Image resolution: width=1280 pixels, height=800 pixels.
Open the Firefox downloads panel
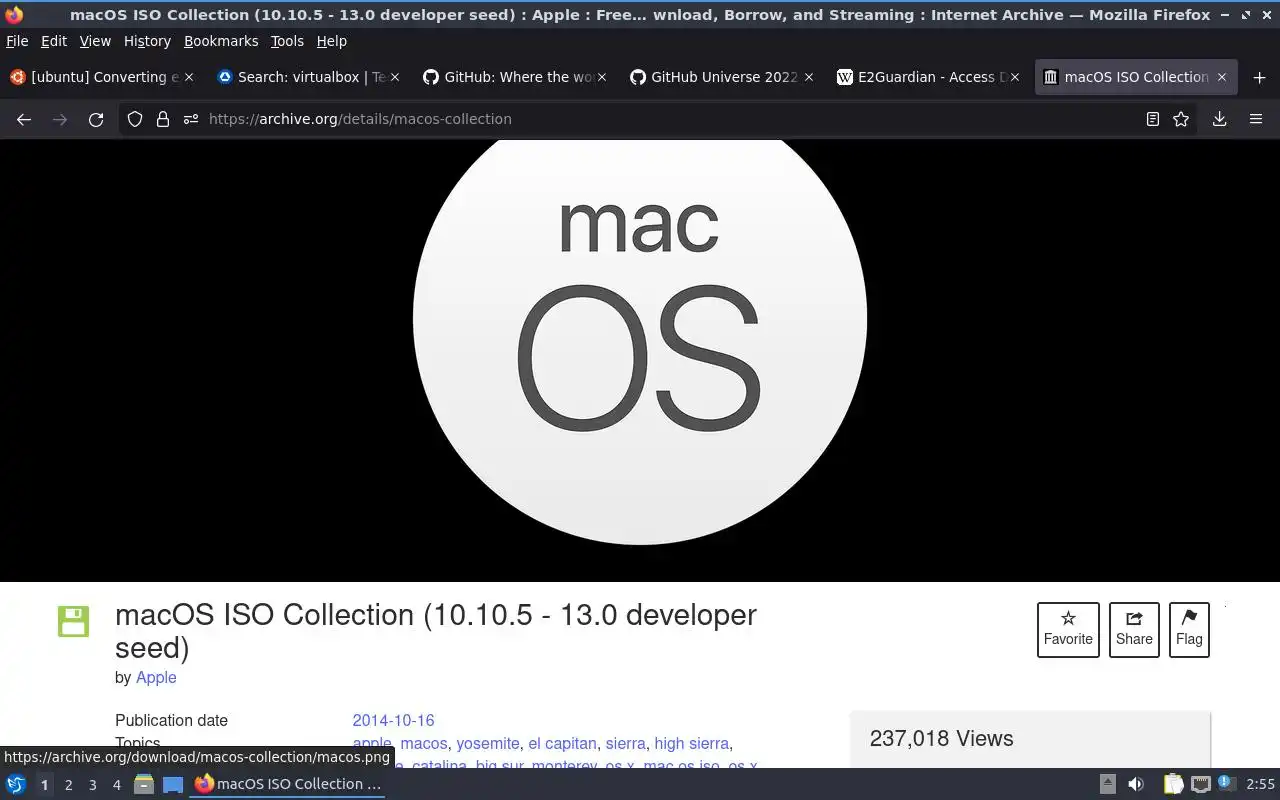tap(1219, 119)
